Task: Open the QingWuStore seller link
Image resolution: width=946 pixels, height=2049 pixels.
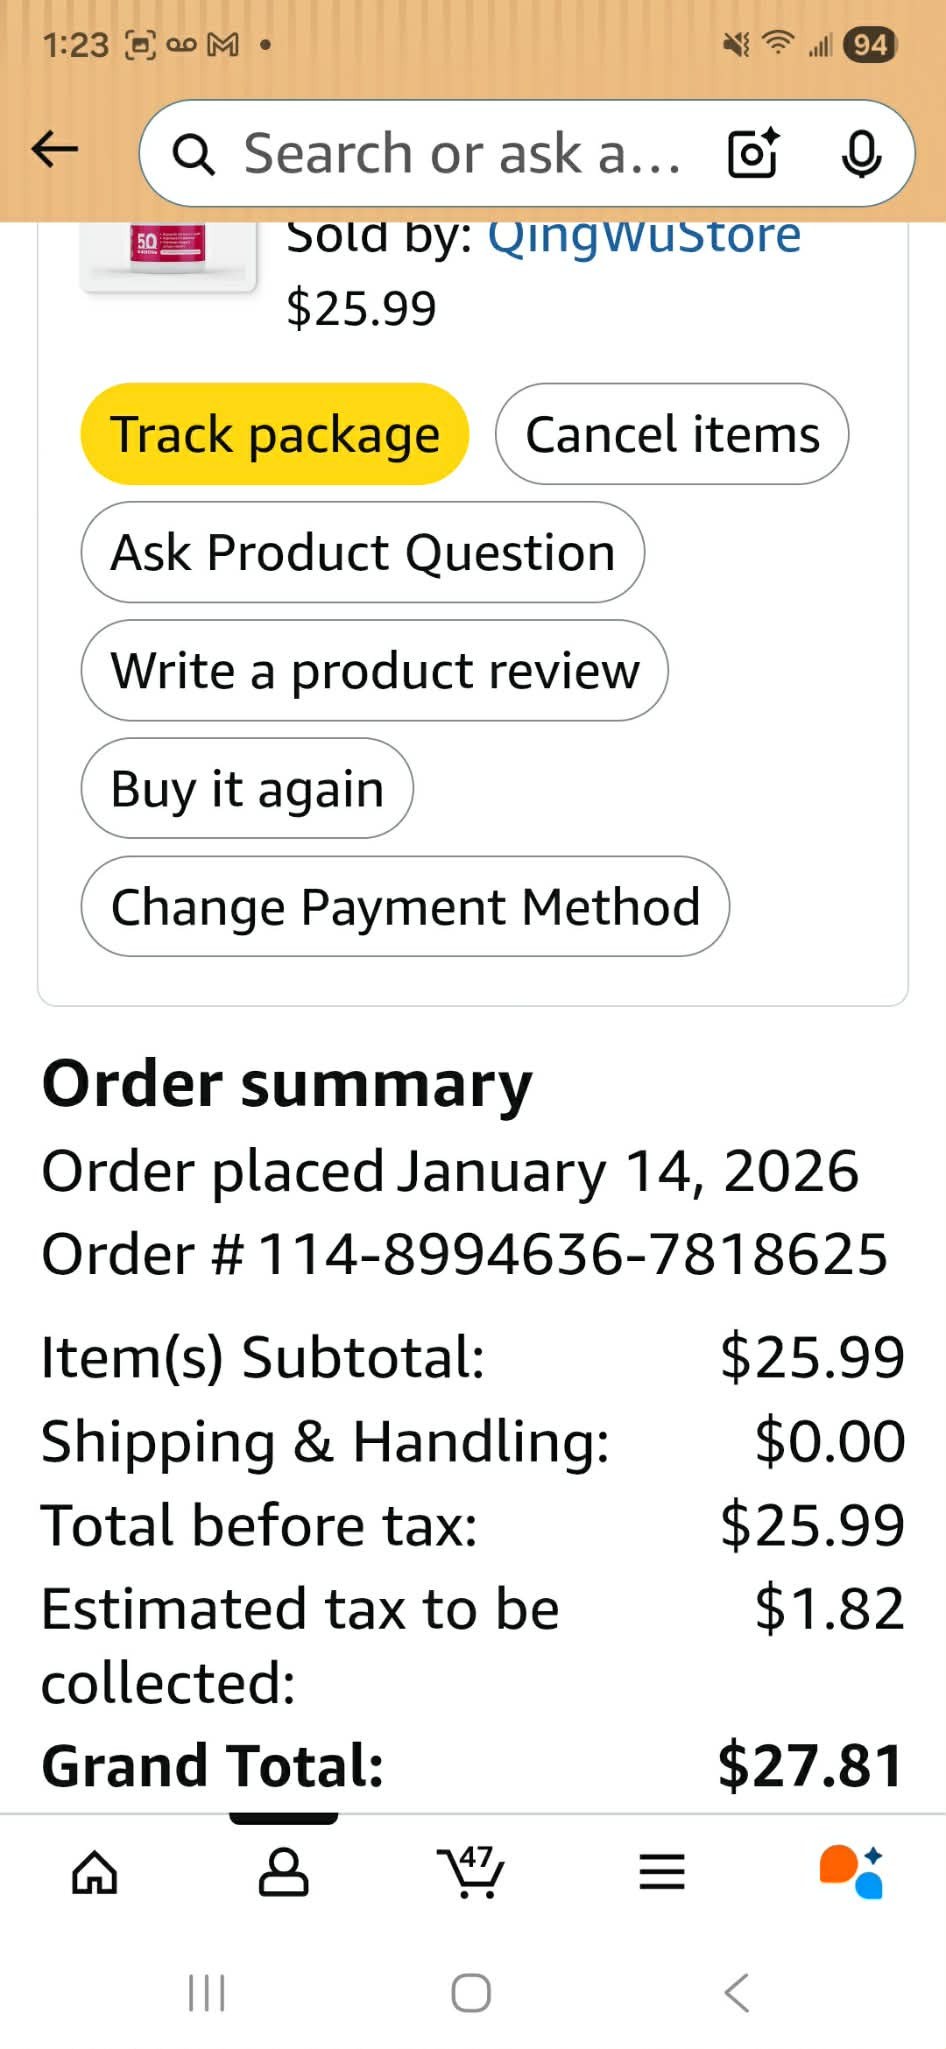Action: click(644, 238)
